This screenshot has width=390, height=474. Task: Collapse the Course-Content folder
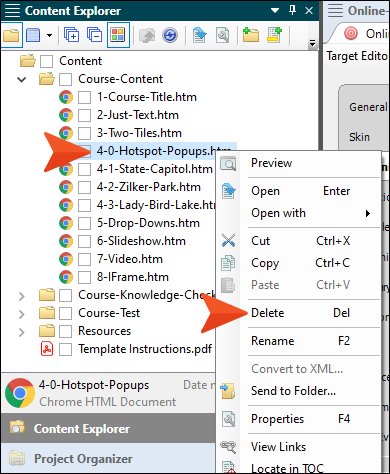click(22, 79)
